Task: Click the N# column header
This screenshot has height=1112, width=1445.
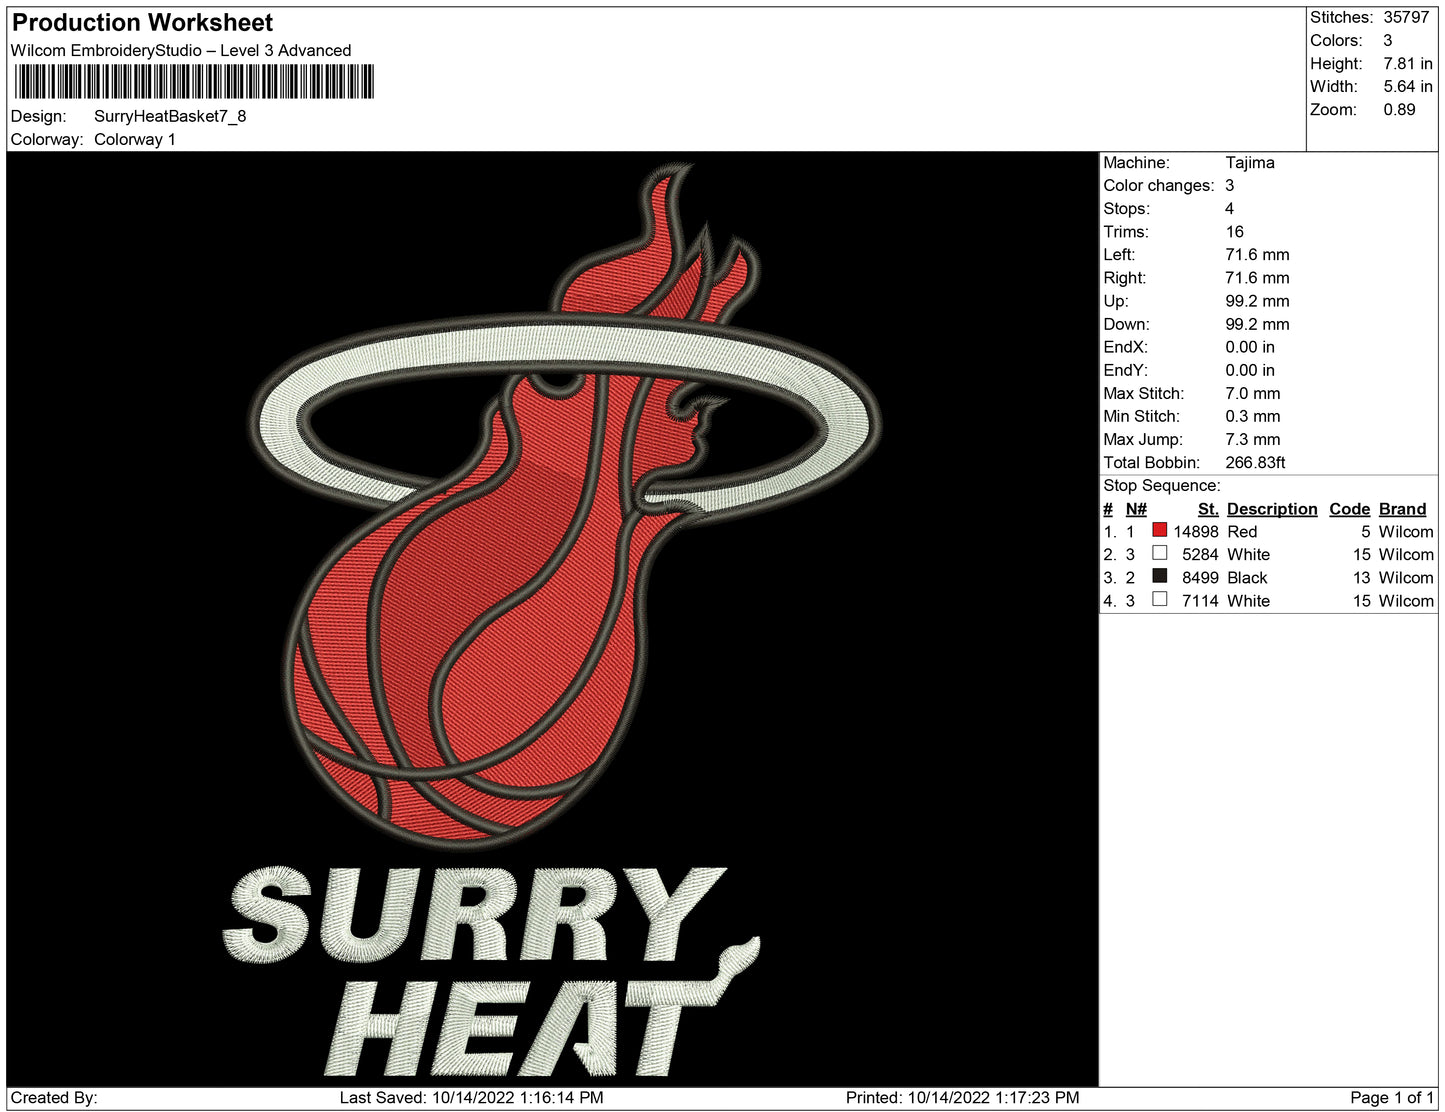Action: 1135,509
